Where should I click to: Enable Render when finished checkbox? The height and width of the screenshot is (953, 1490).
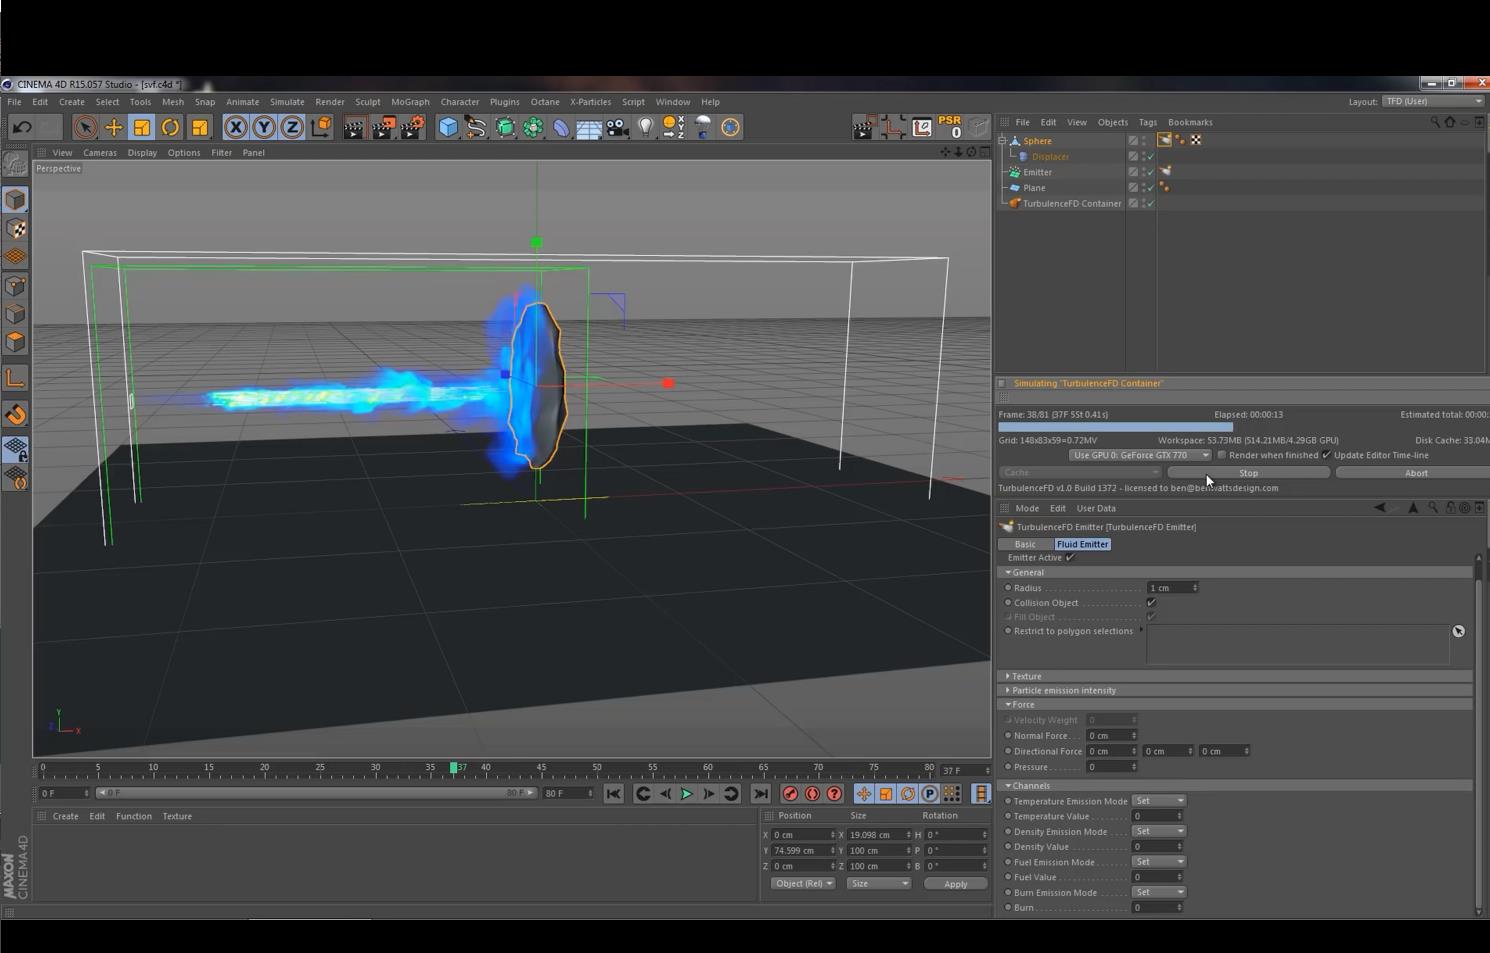pos(1222,455)
